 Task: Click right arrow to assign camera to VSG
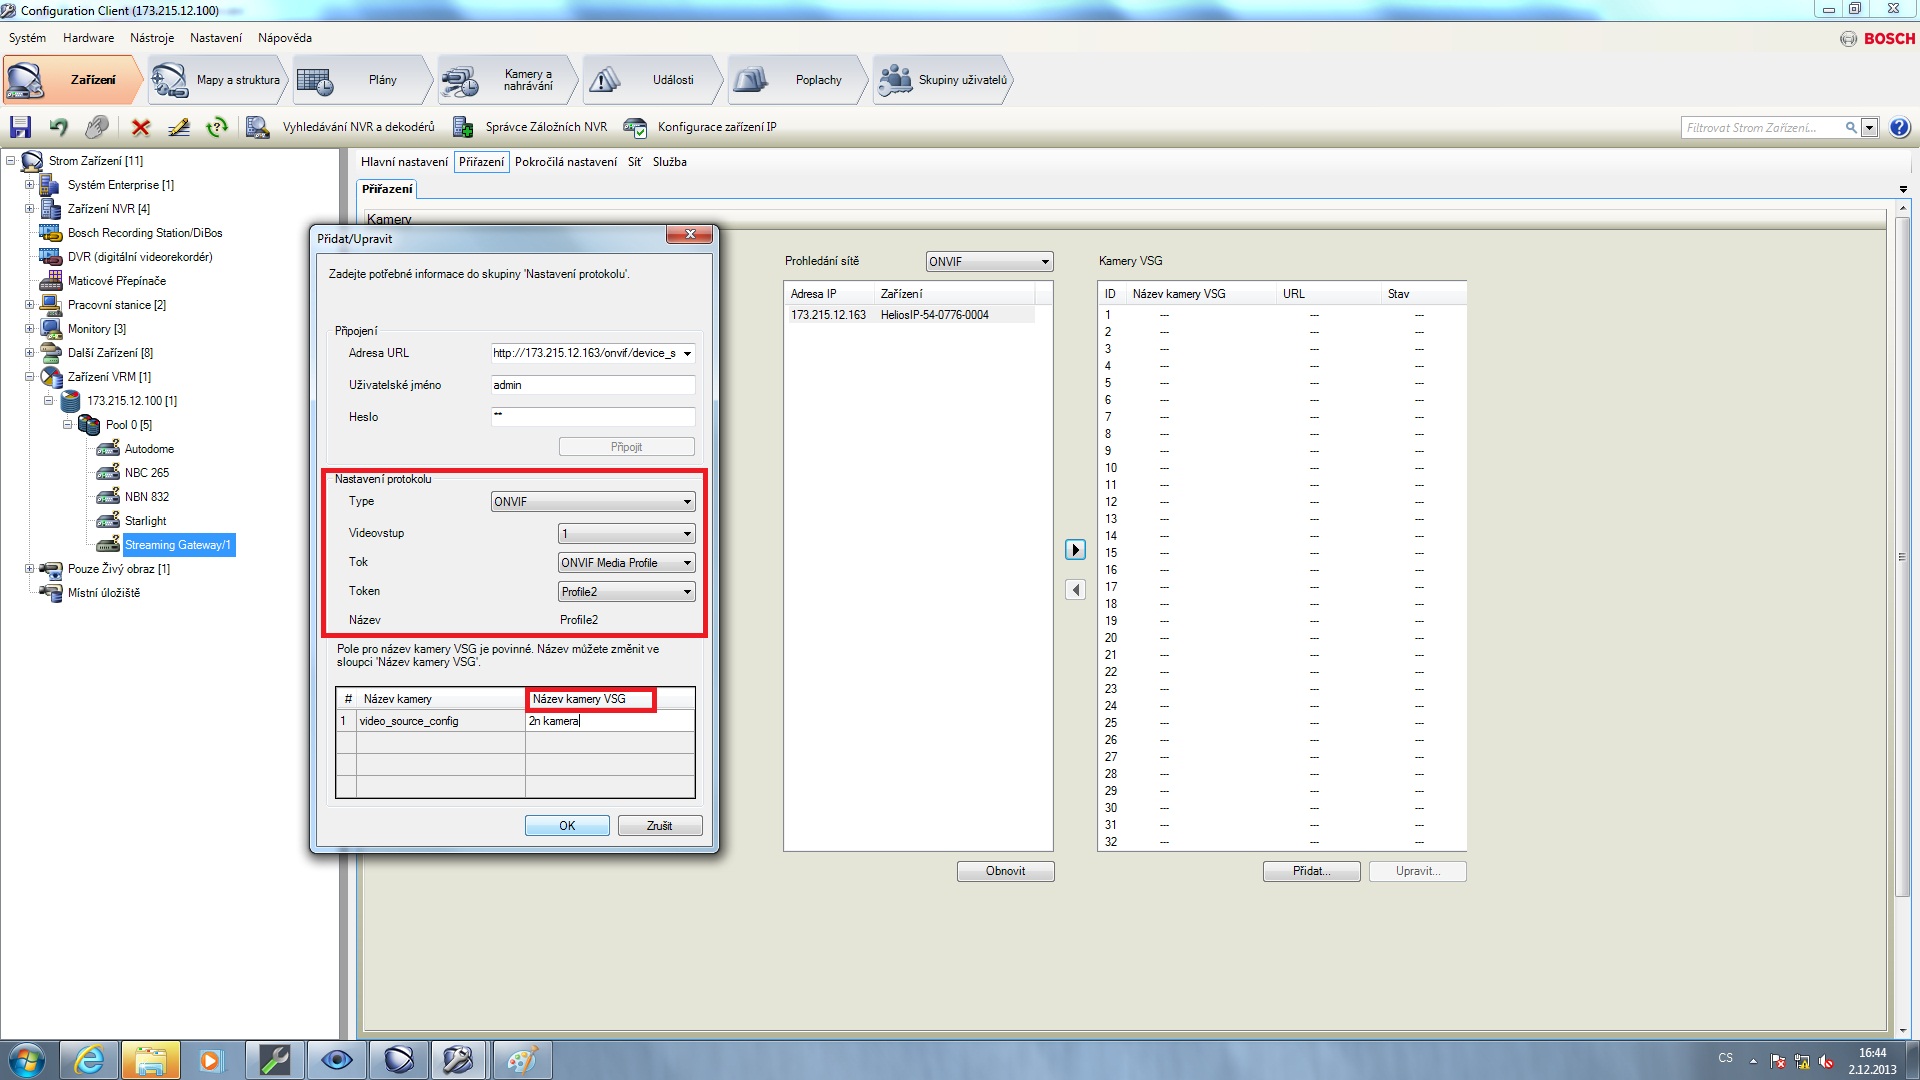pos(1075,550)
